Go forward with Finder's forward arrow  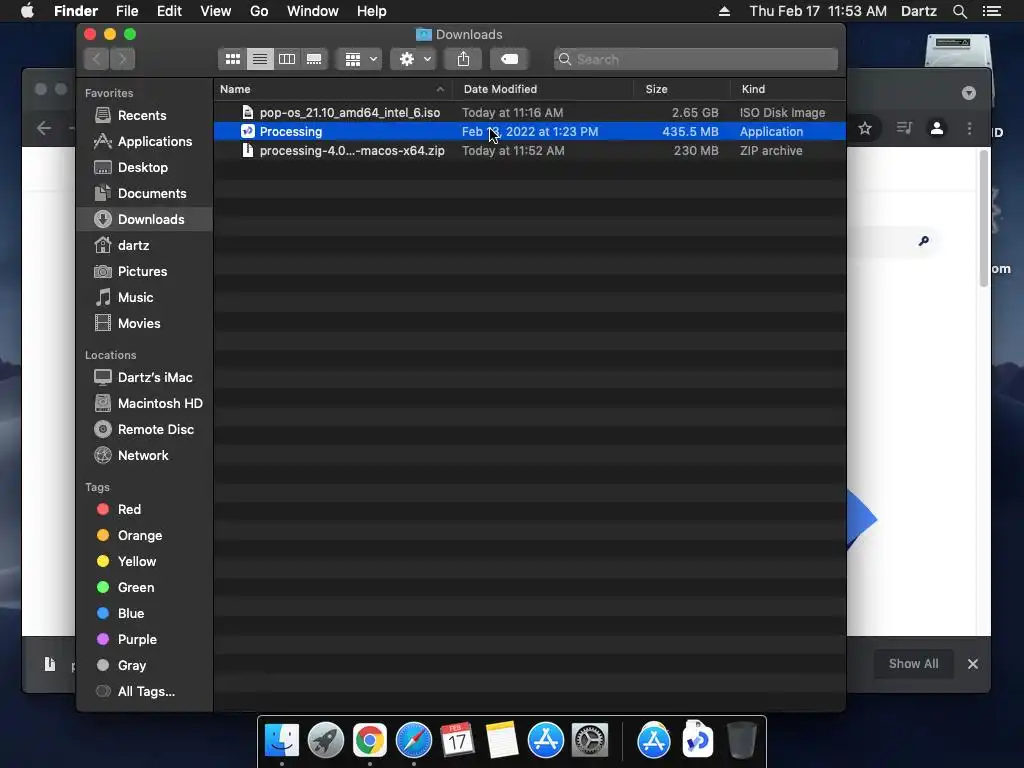122,59
